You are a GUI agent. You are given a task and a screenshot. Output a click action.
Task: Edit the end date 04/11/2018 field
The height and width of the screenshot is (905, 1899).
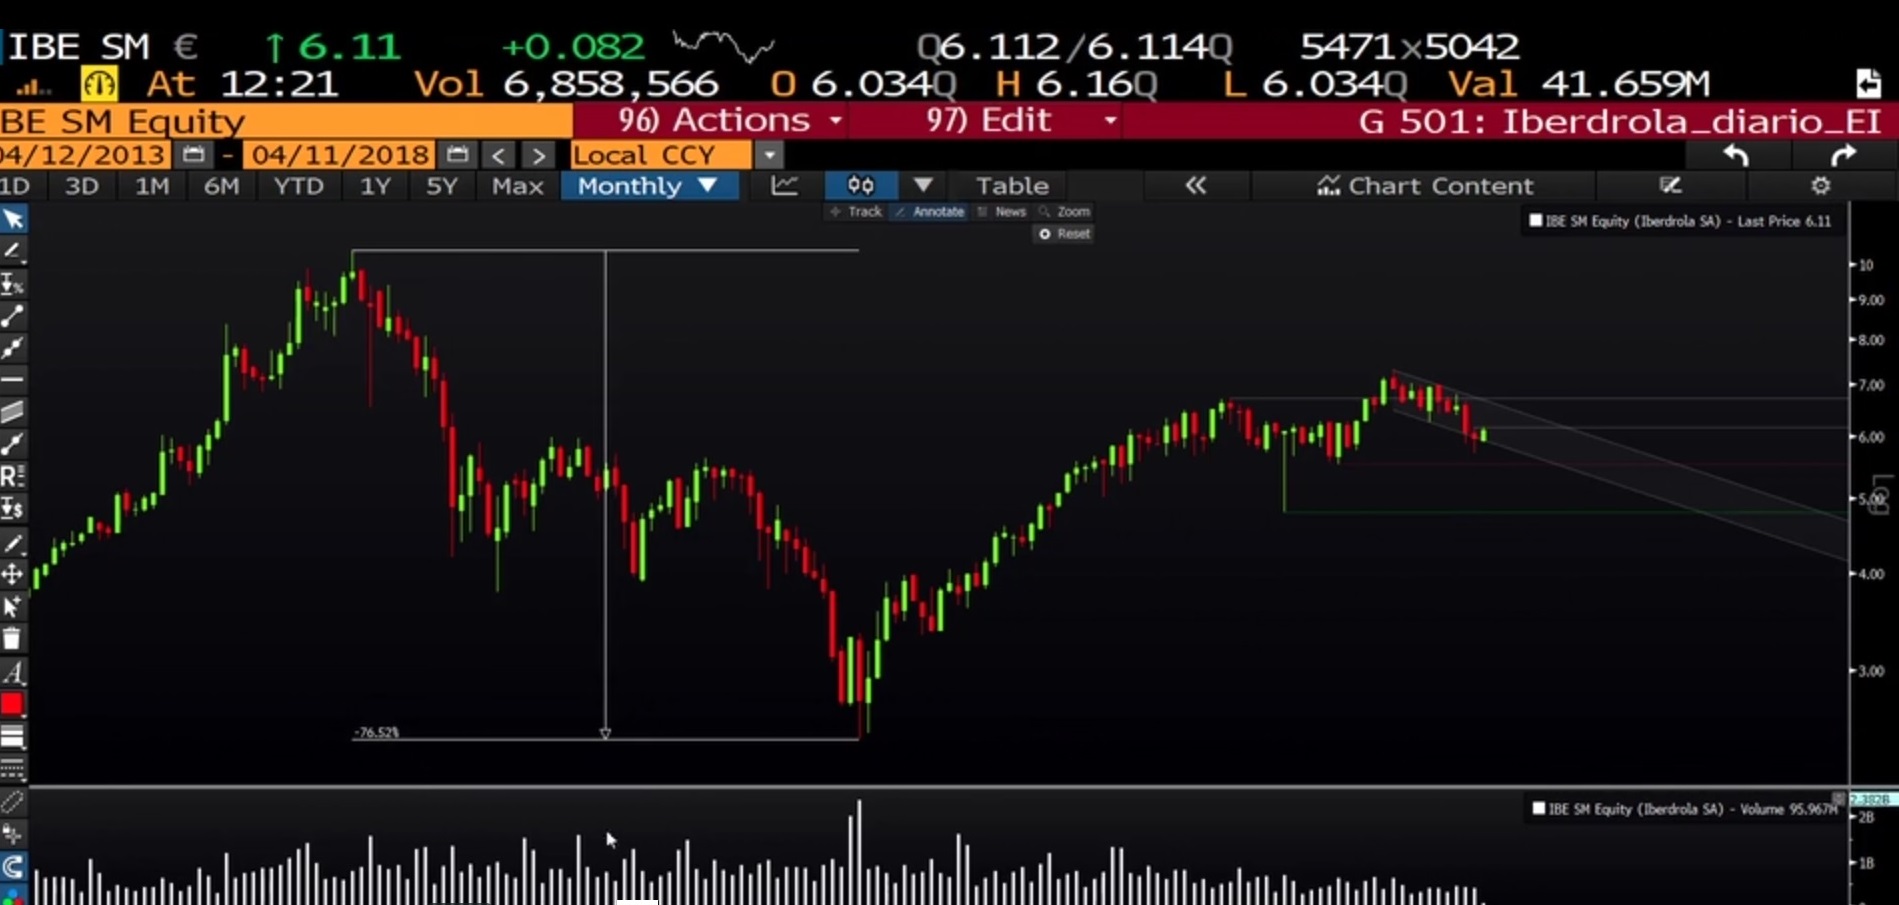tap(340, 155)
